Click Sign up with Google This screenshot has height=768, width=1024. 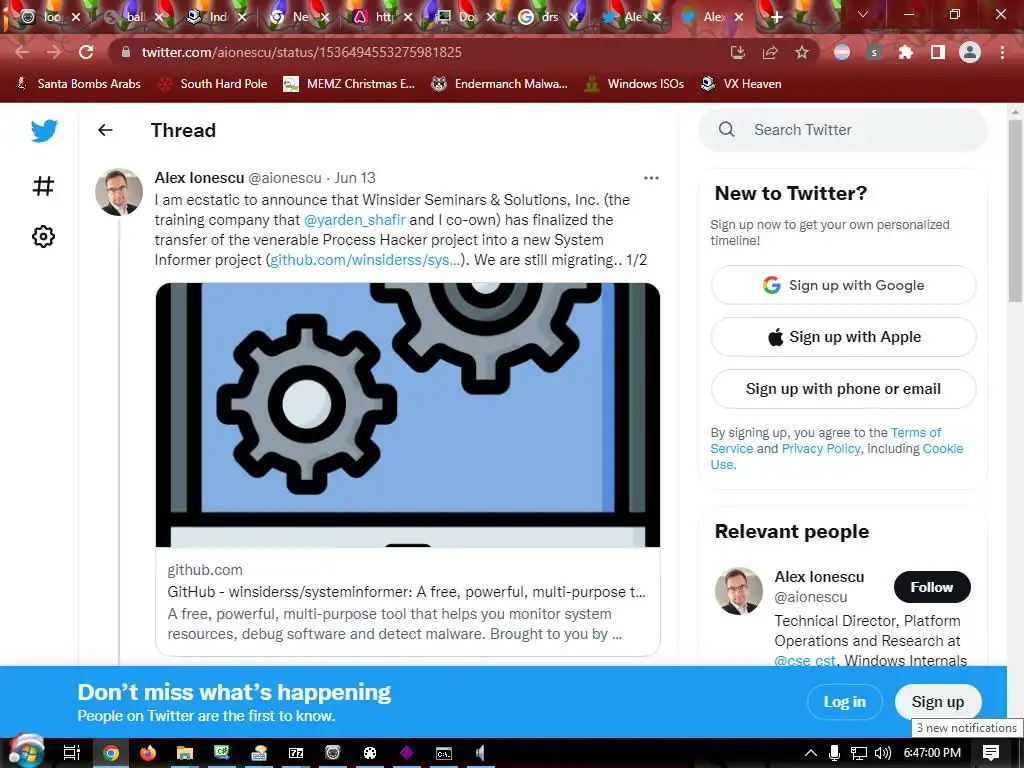pos(843,285)
